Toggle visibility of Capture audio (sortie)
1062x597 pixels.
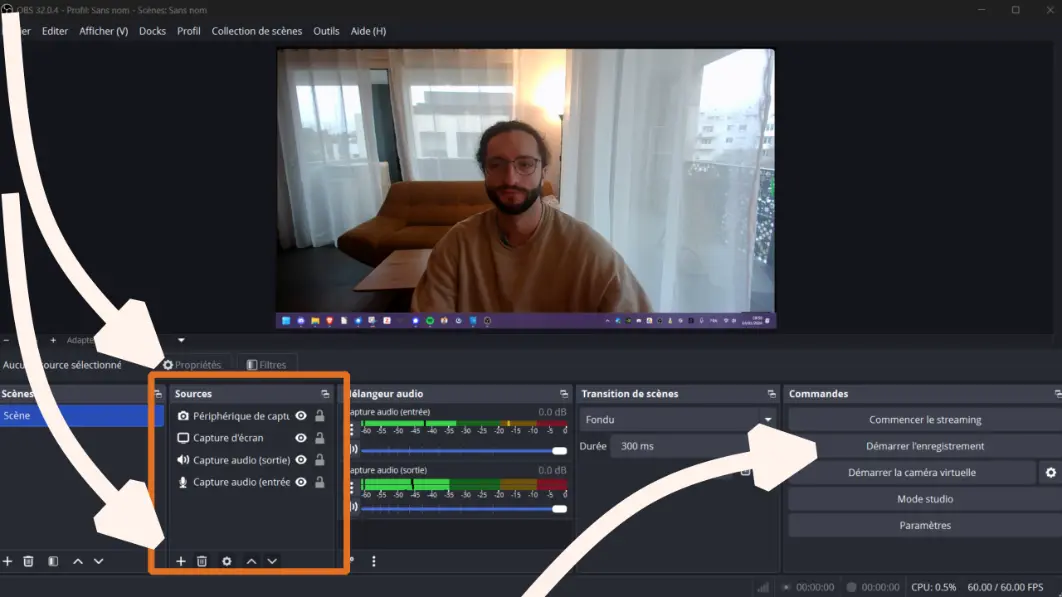coord(301,460)
